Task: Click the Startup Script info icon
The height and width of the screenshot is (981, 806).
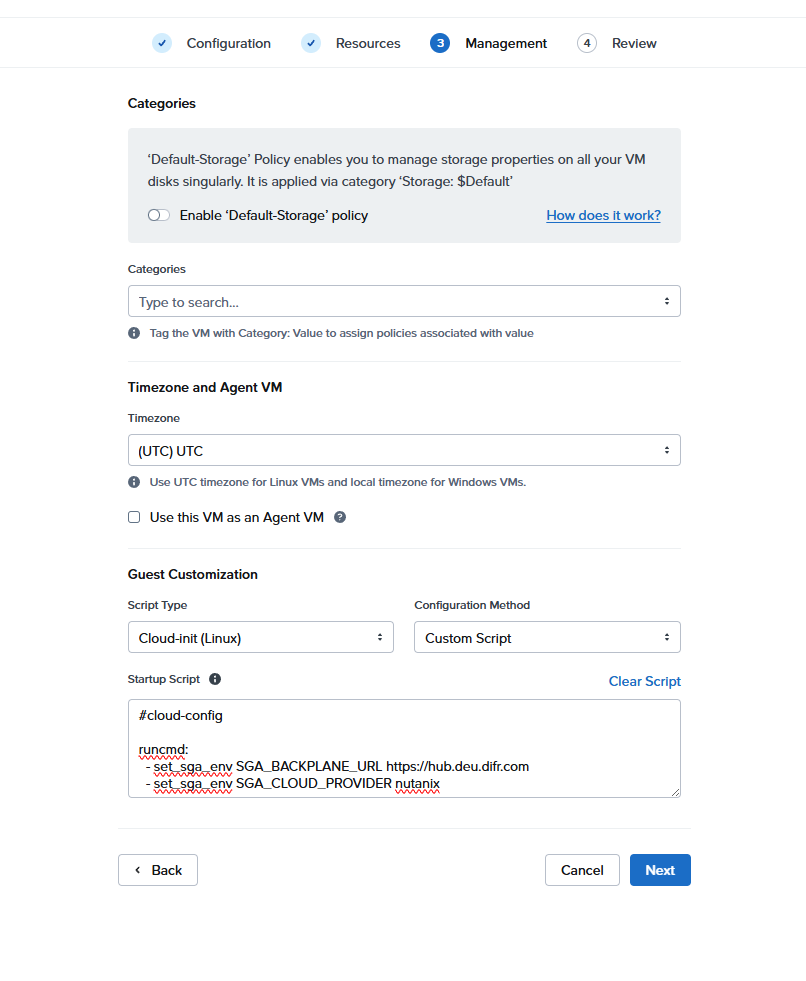Action: click(214, 679)
